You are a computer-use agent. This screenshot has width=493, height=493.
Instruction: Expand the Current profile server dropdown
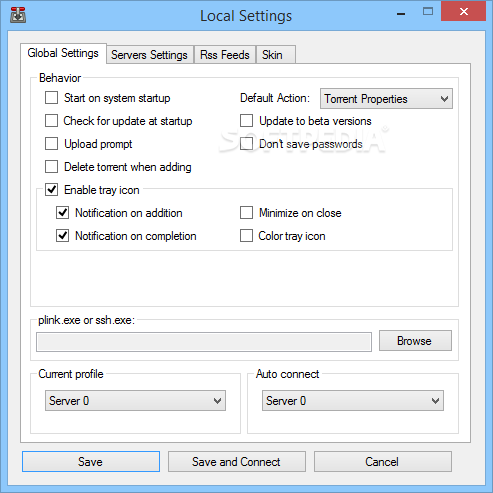[x=135, y=400]
